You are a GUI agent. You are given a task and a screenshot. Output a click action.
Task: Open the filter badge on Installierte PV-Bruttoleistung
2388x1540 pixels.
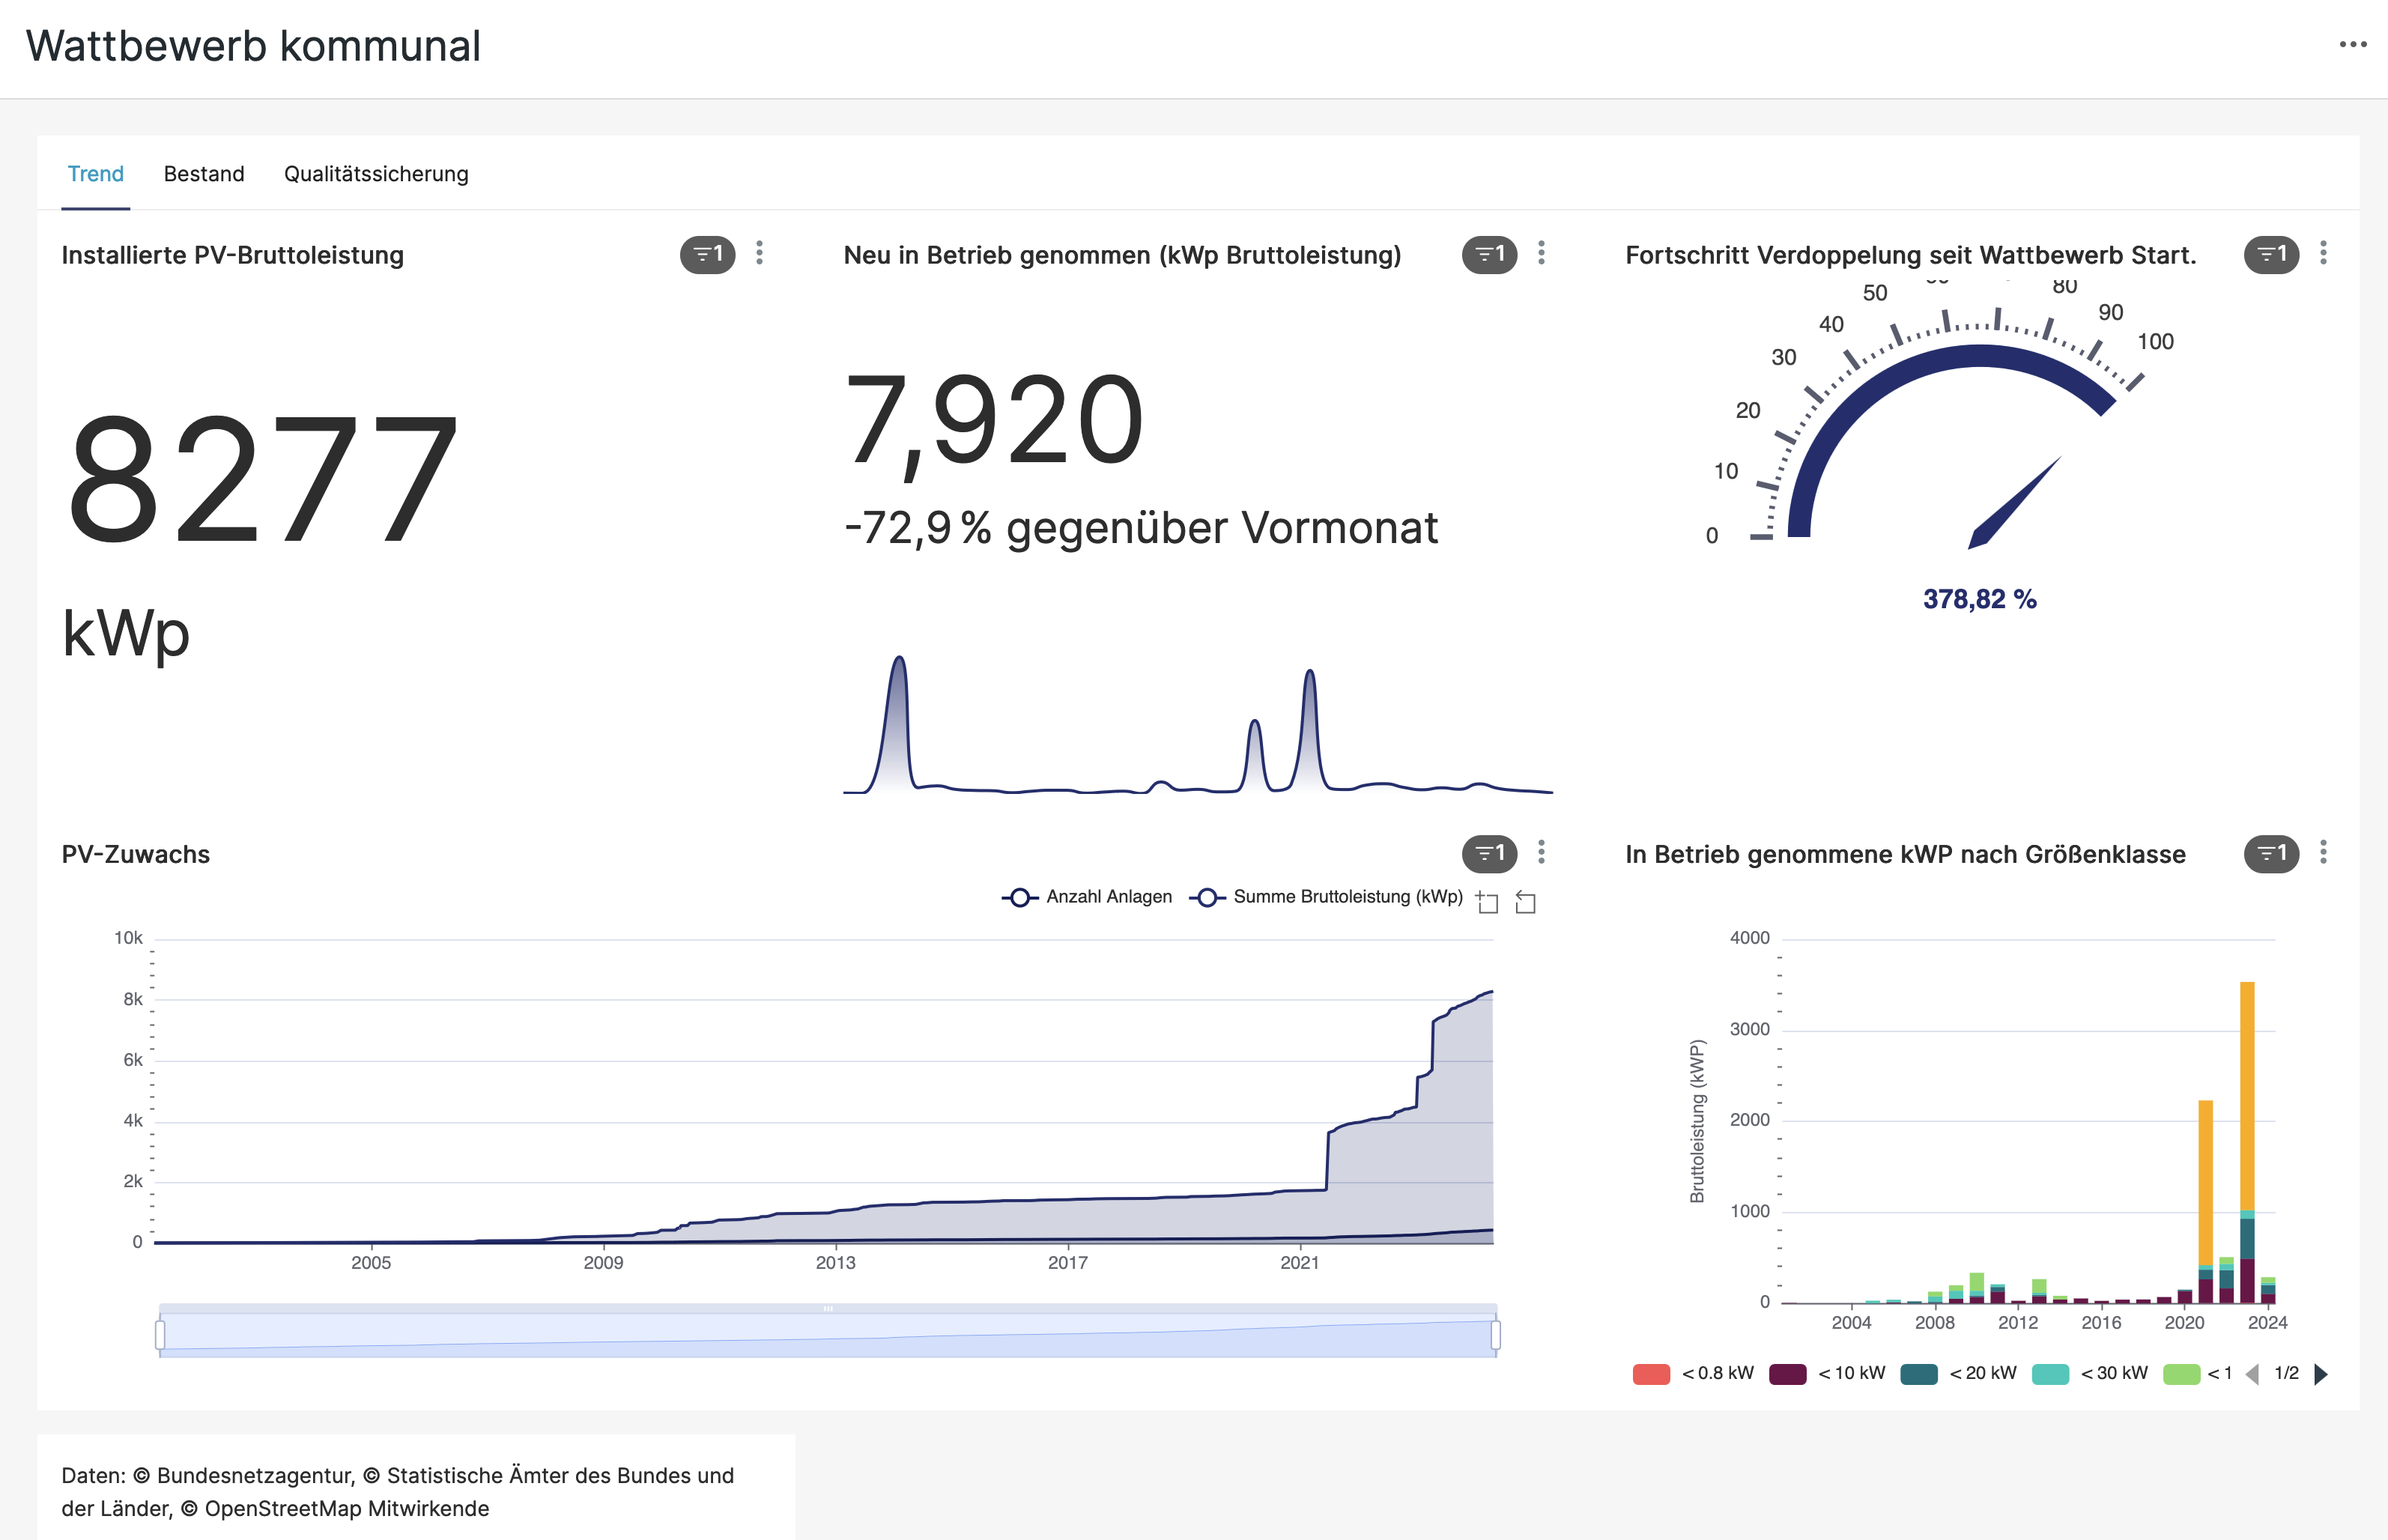point(708,254)
